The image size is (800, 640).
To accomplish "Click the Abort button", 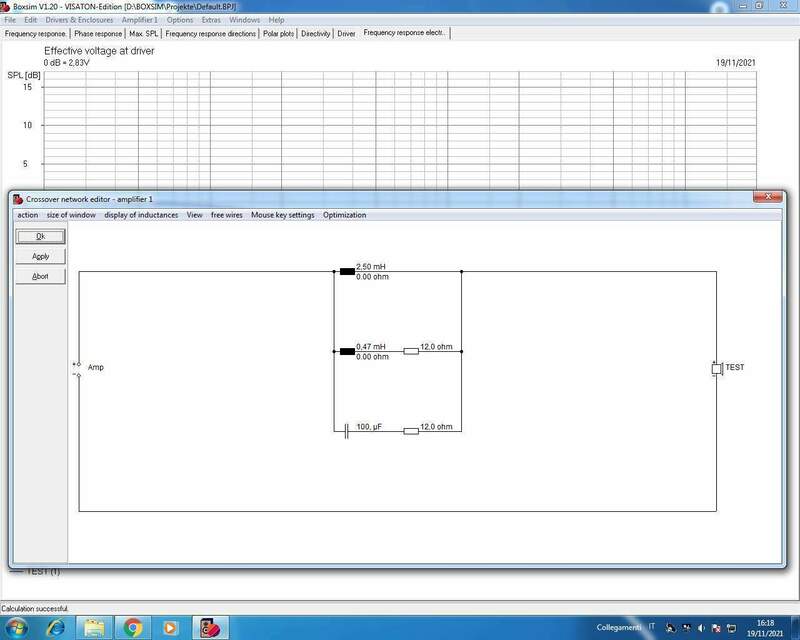I will coord(41,276).
